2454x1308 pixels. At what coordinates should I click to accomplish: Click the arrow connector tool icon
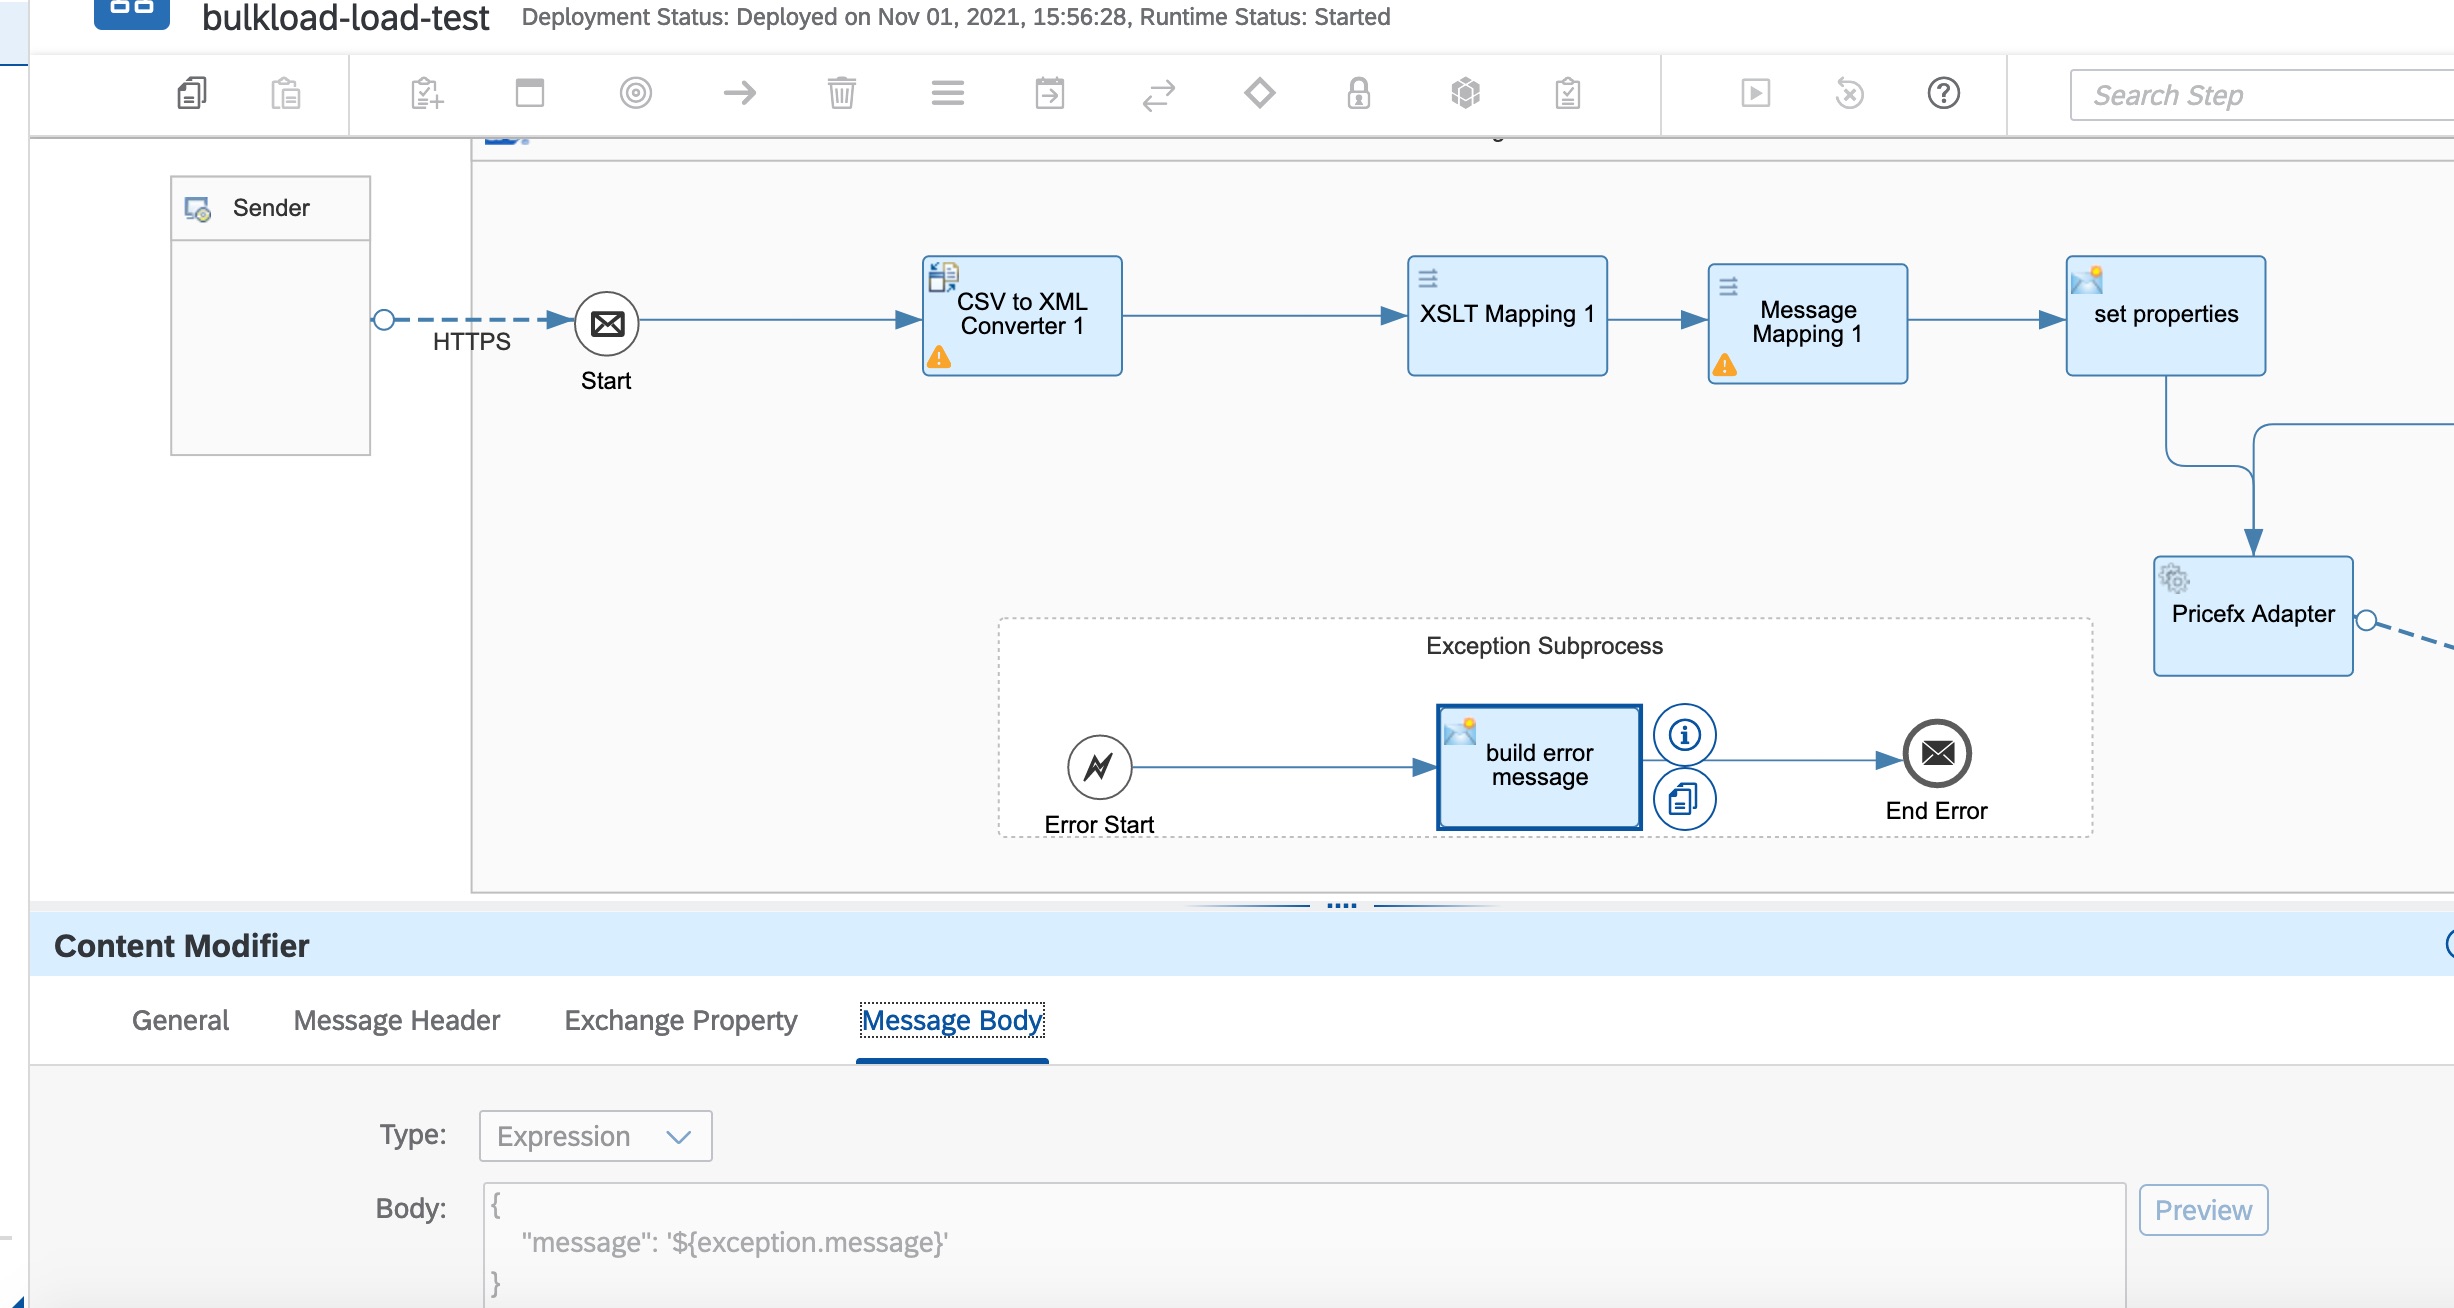click(739, 94)
